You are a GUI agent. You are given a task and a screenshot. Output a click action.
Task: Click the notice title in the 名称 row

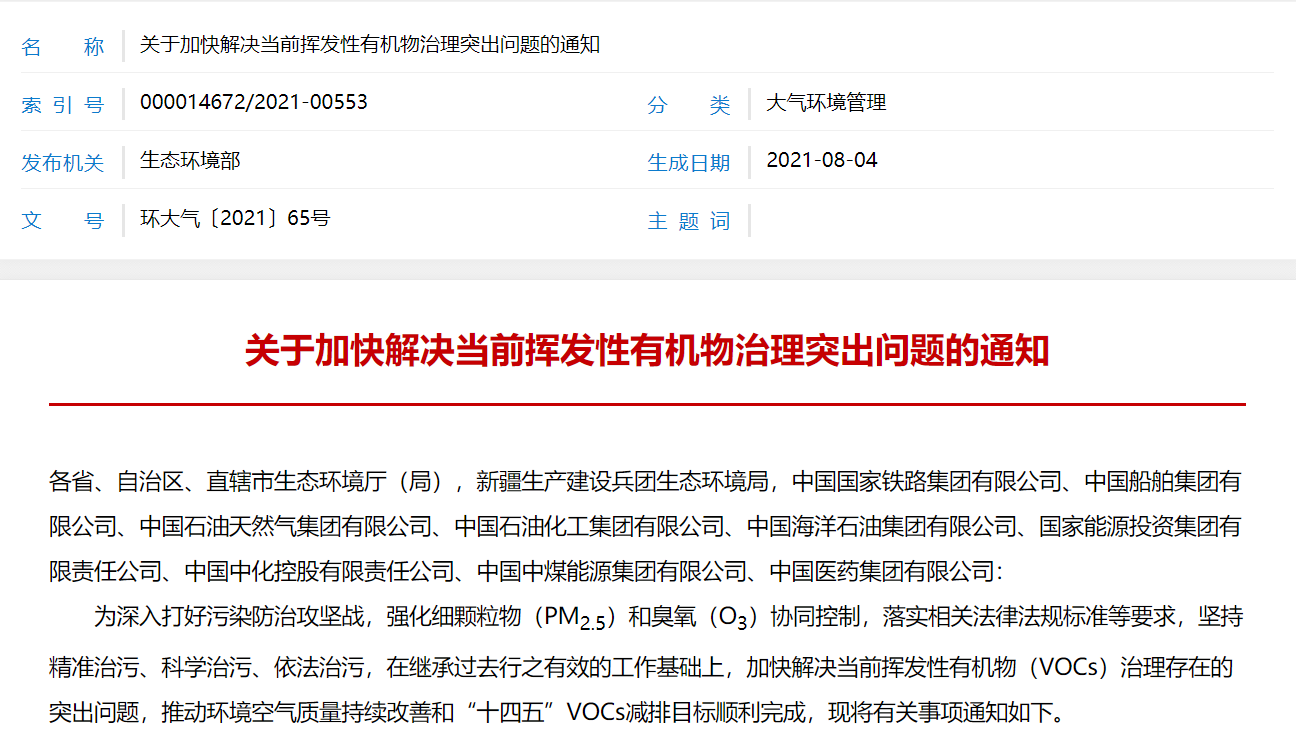[x=369, y=45]
